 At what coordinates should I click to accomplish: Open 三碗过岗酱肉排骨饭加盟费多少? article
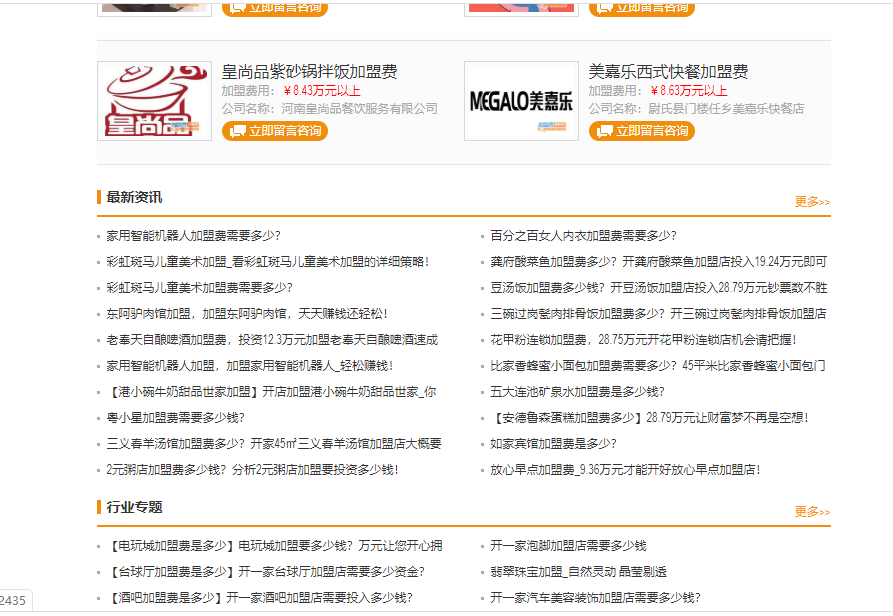658,314
